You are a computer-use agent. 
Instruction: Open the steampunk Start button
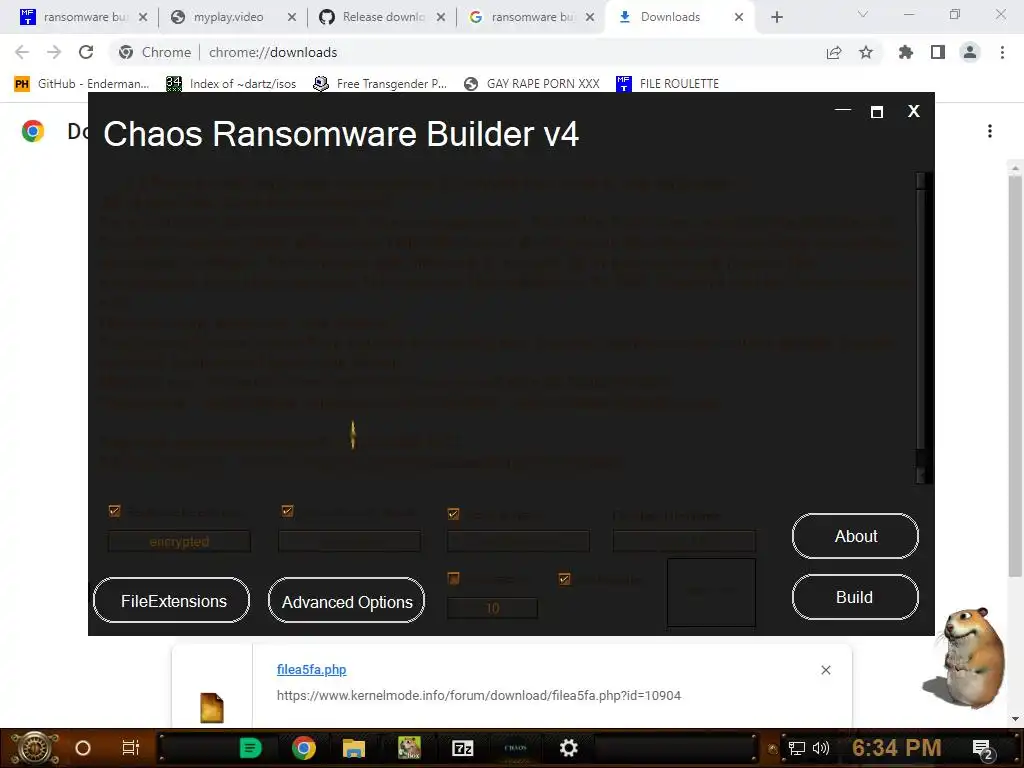35,748
